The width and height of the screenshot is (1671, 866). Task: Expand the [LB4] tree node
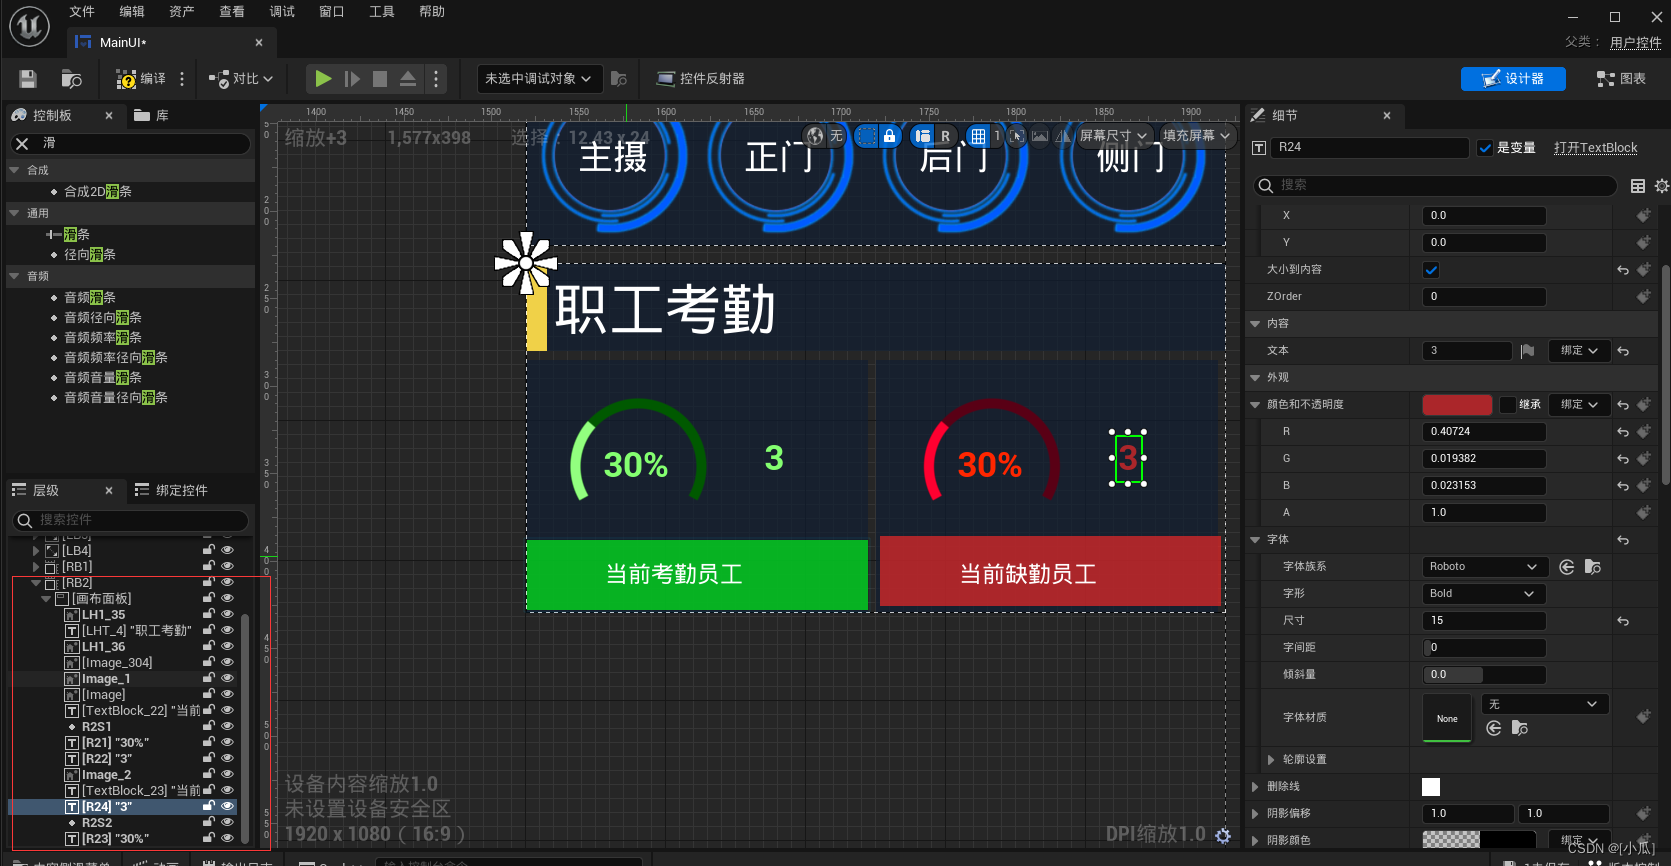click(x=36, y=551)
